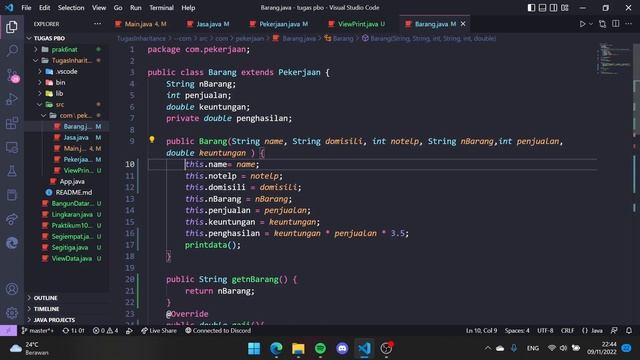Click Connected to Discord status item
The width and height of the screenshot is (640, 360).
pyautogui.click(x=218, y=331)
